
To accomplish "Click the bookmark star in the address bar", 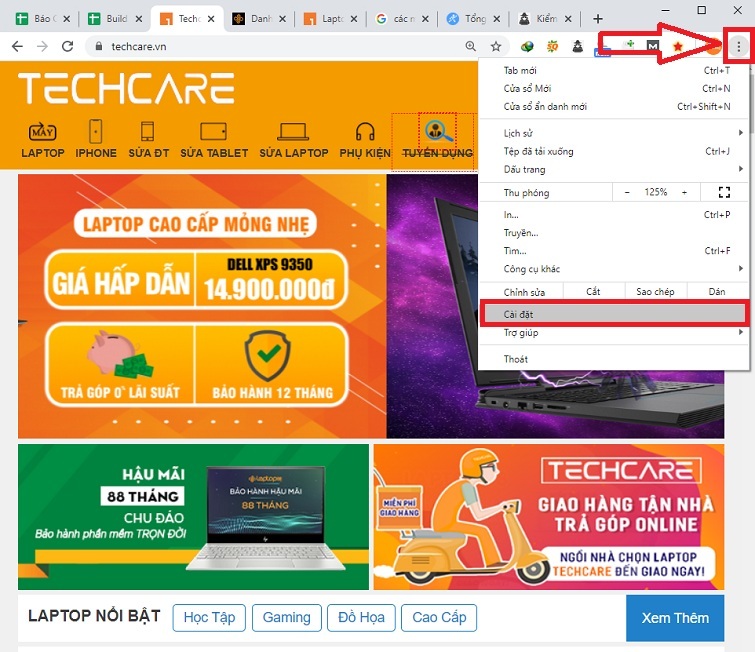I will (495, 46).
